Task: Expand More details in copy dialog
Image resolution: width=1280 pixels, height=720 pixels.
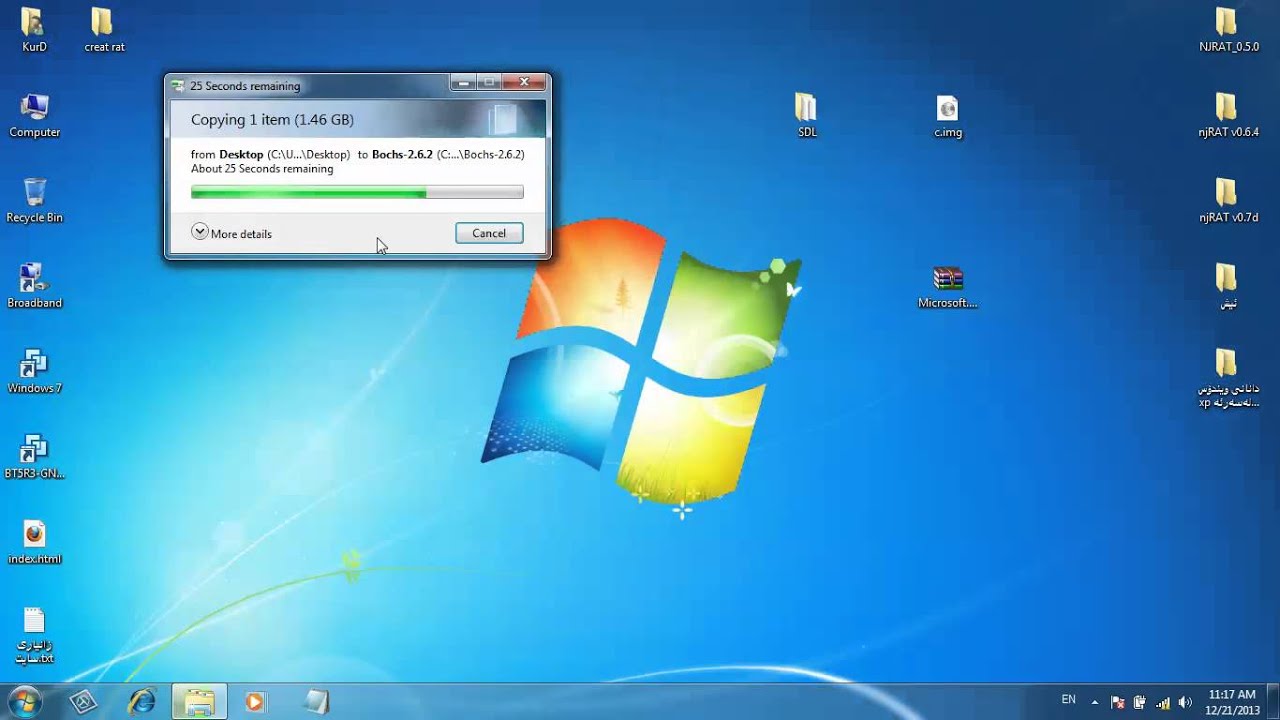Action: click(231, 233)
